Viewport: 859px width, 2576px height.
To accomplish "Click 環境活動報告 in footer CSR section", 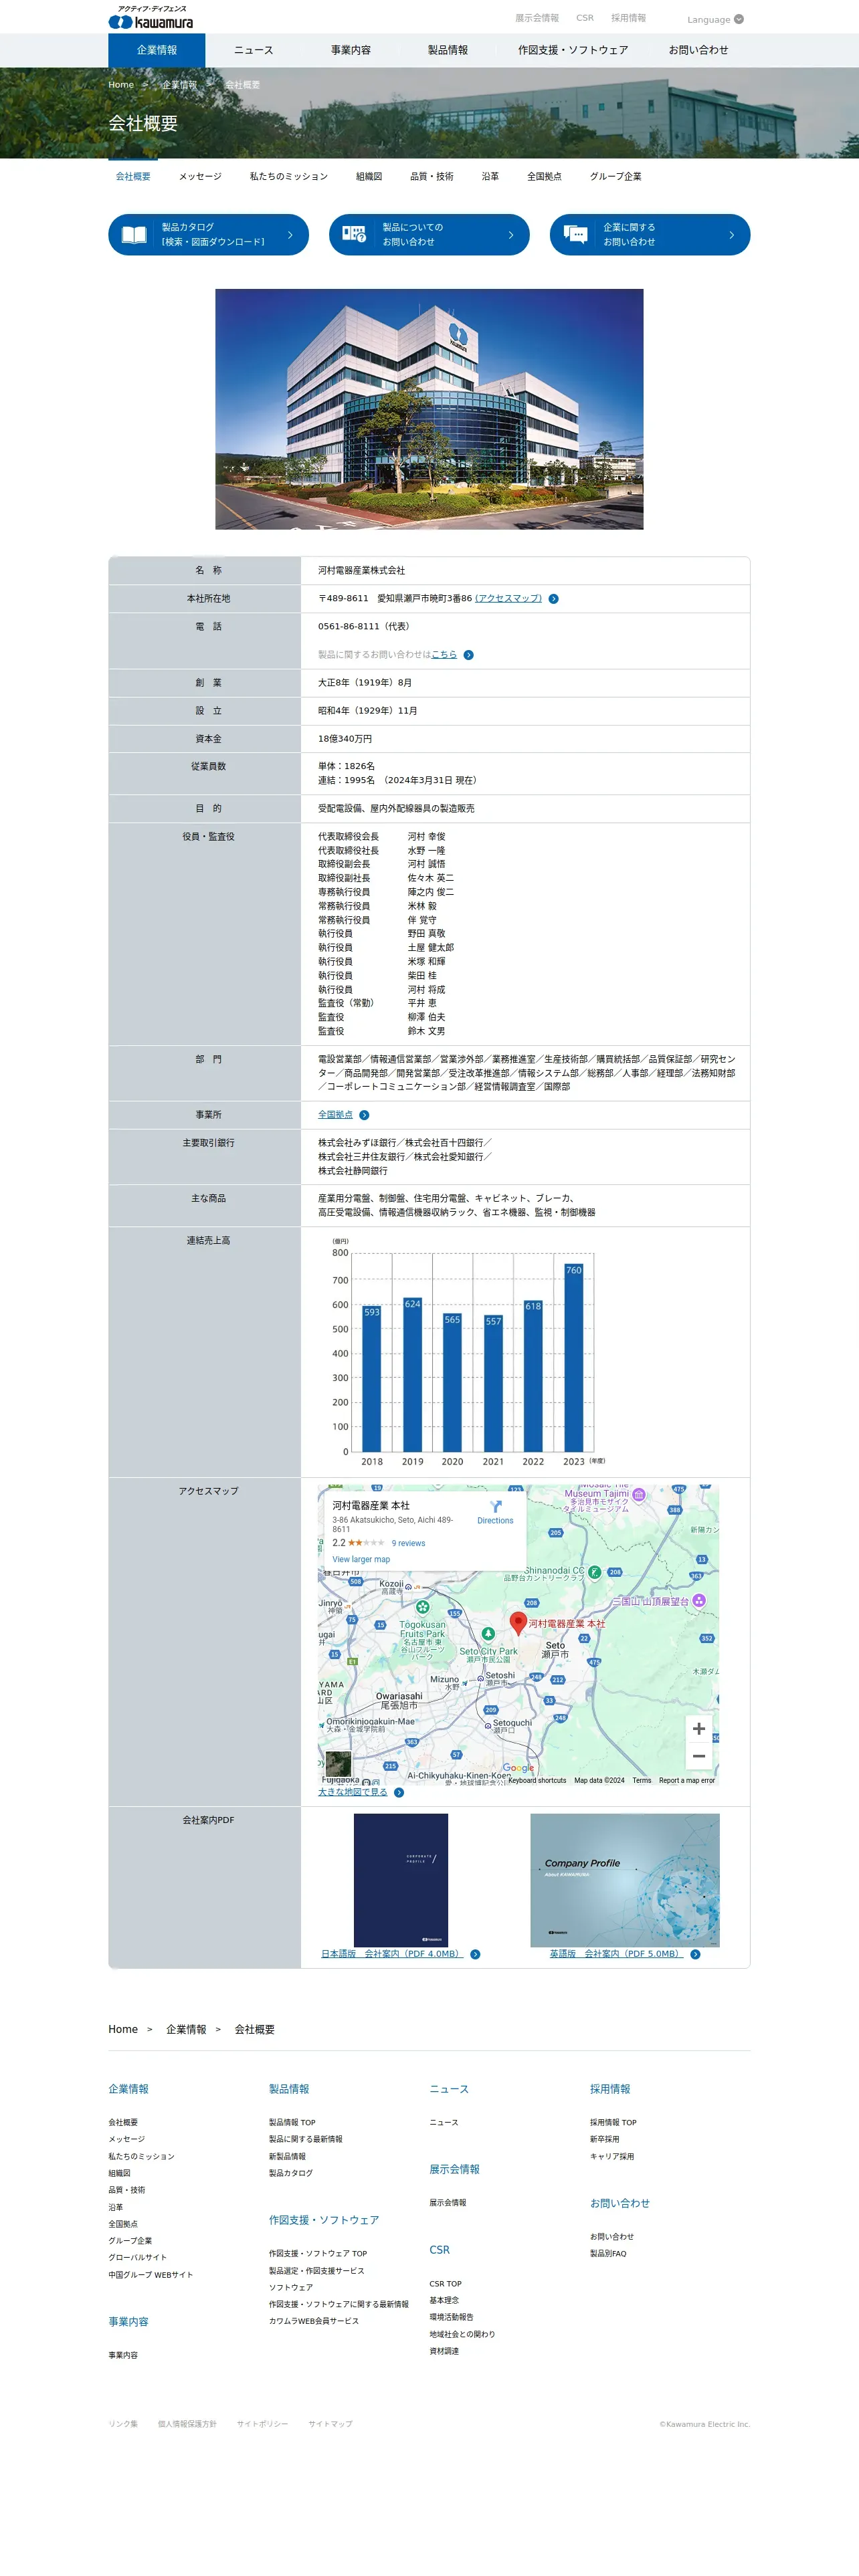I will pyautogui.click(x=451, y=2317).
